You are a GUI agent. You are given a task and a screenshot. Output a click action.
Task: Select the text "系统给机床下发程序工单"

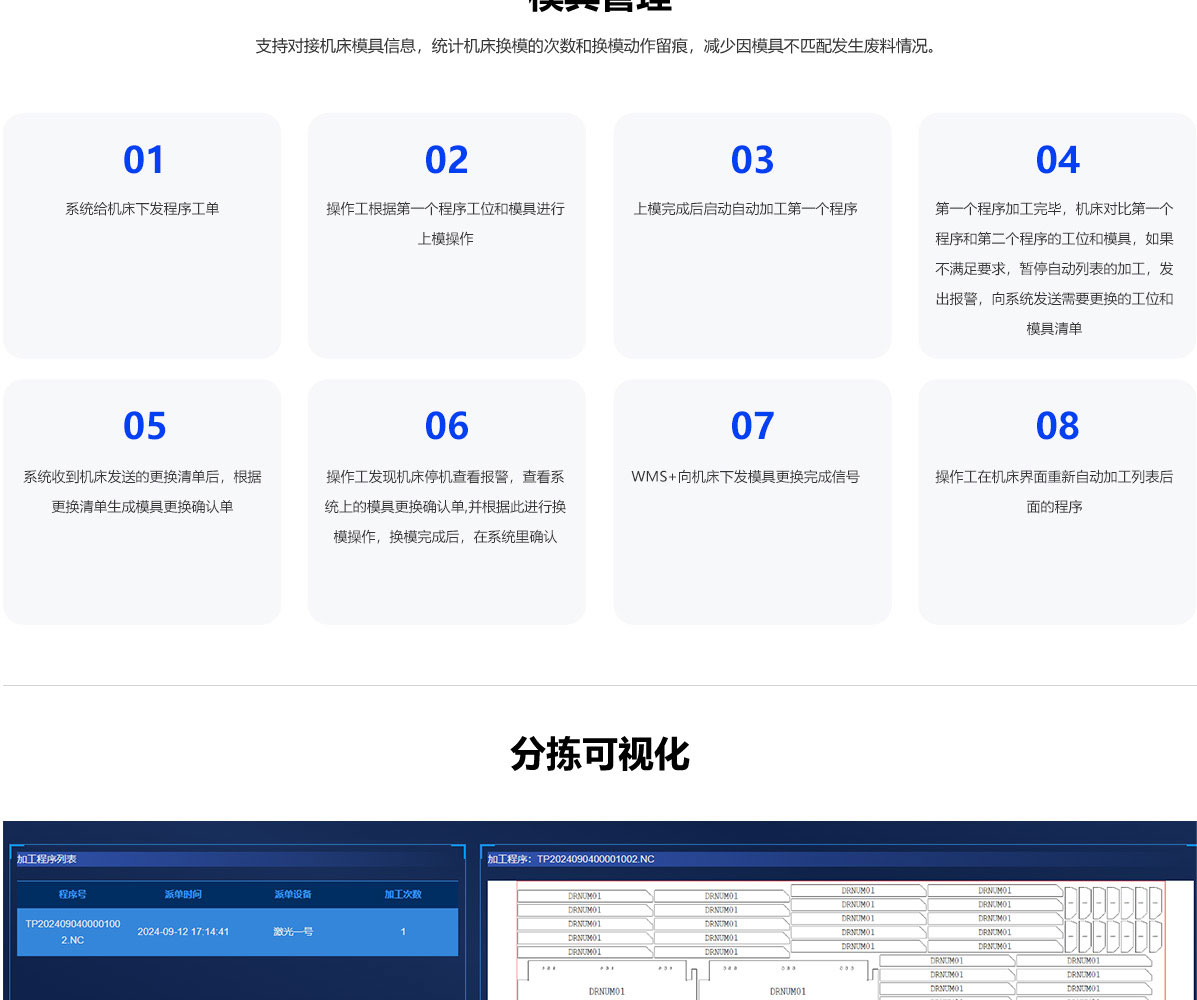pyautogui.click(x=142, y=209)
